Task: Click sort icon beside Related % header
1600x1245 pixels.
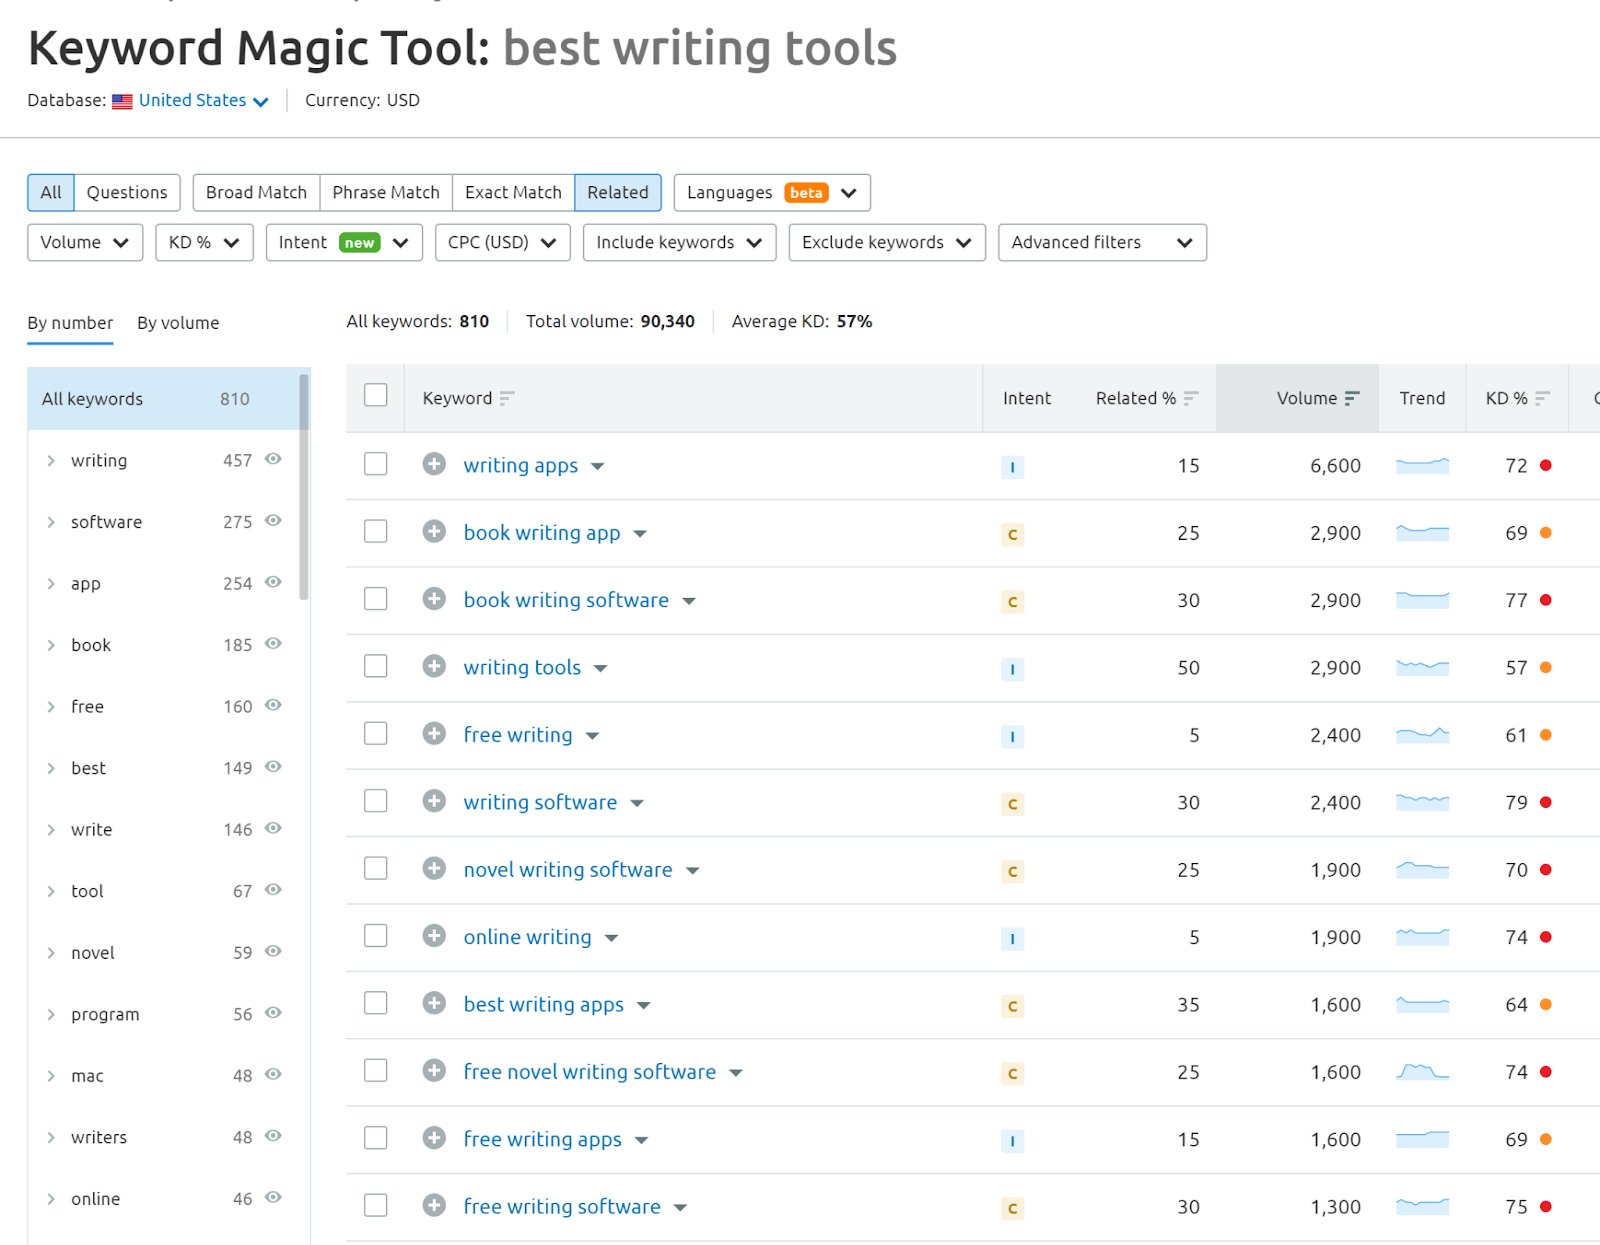Action: (x=1190, y=398)
